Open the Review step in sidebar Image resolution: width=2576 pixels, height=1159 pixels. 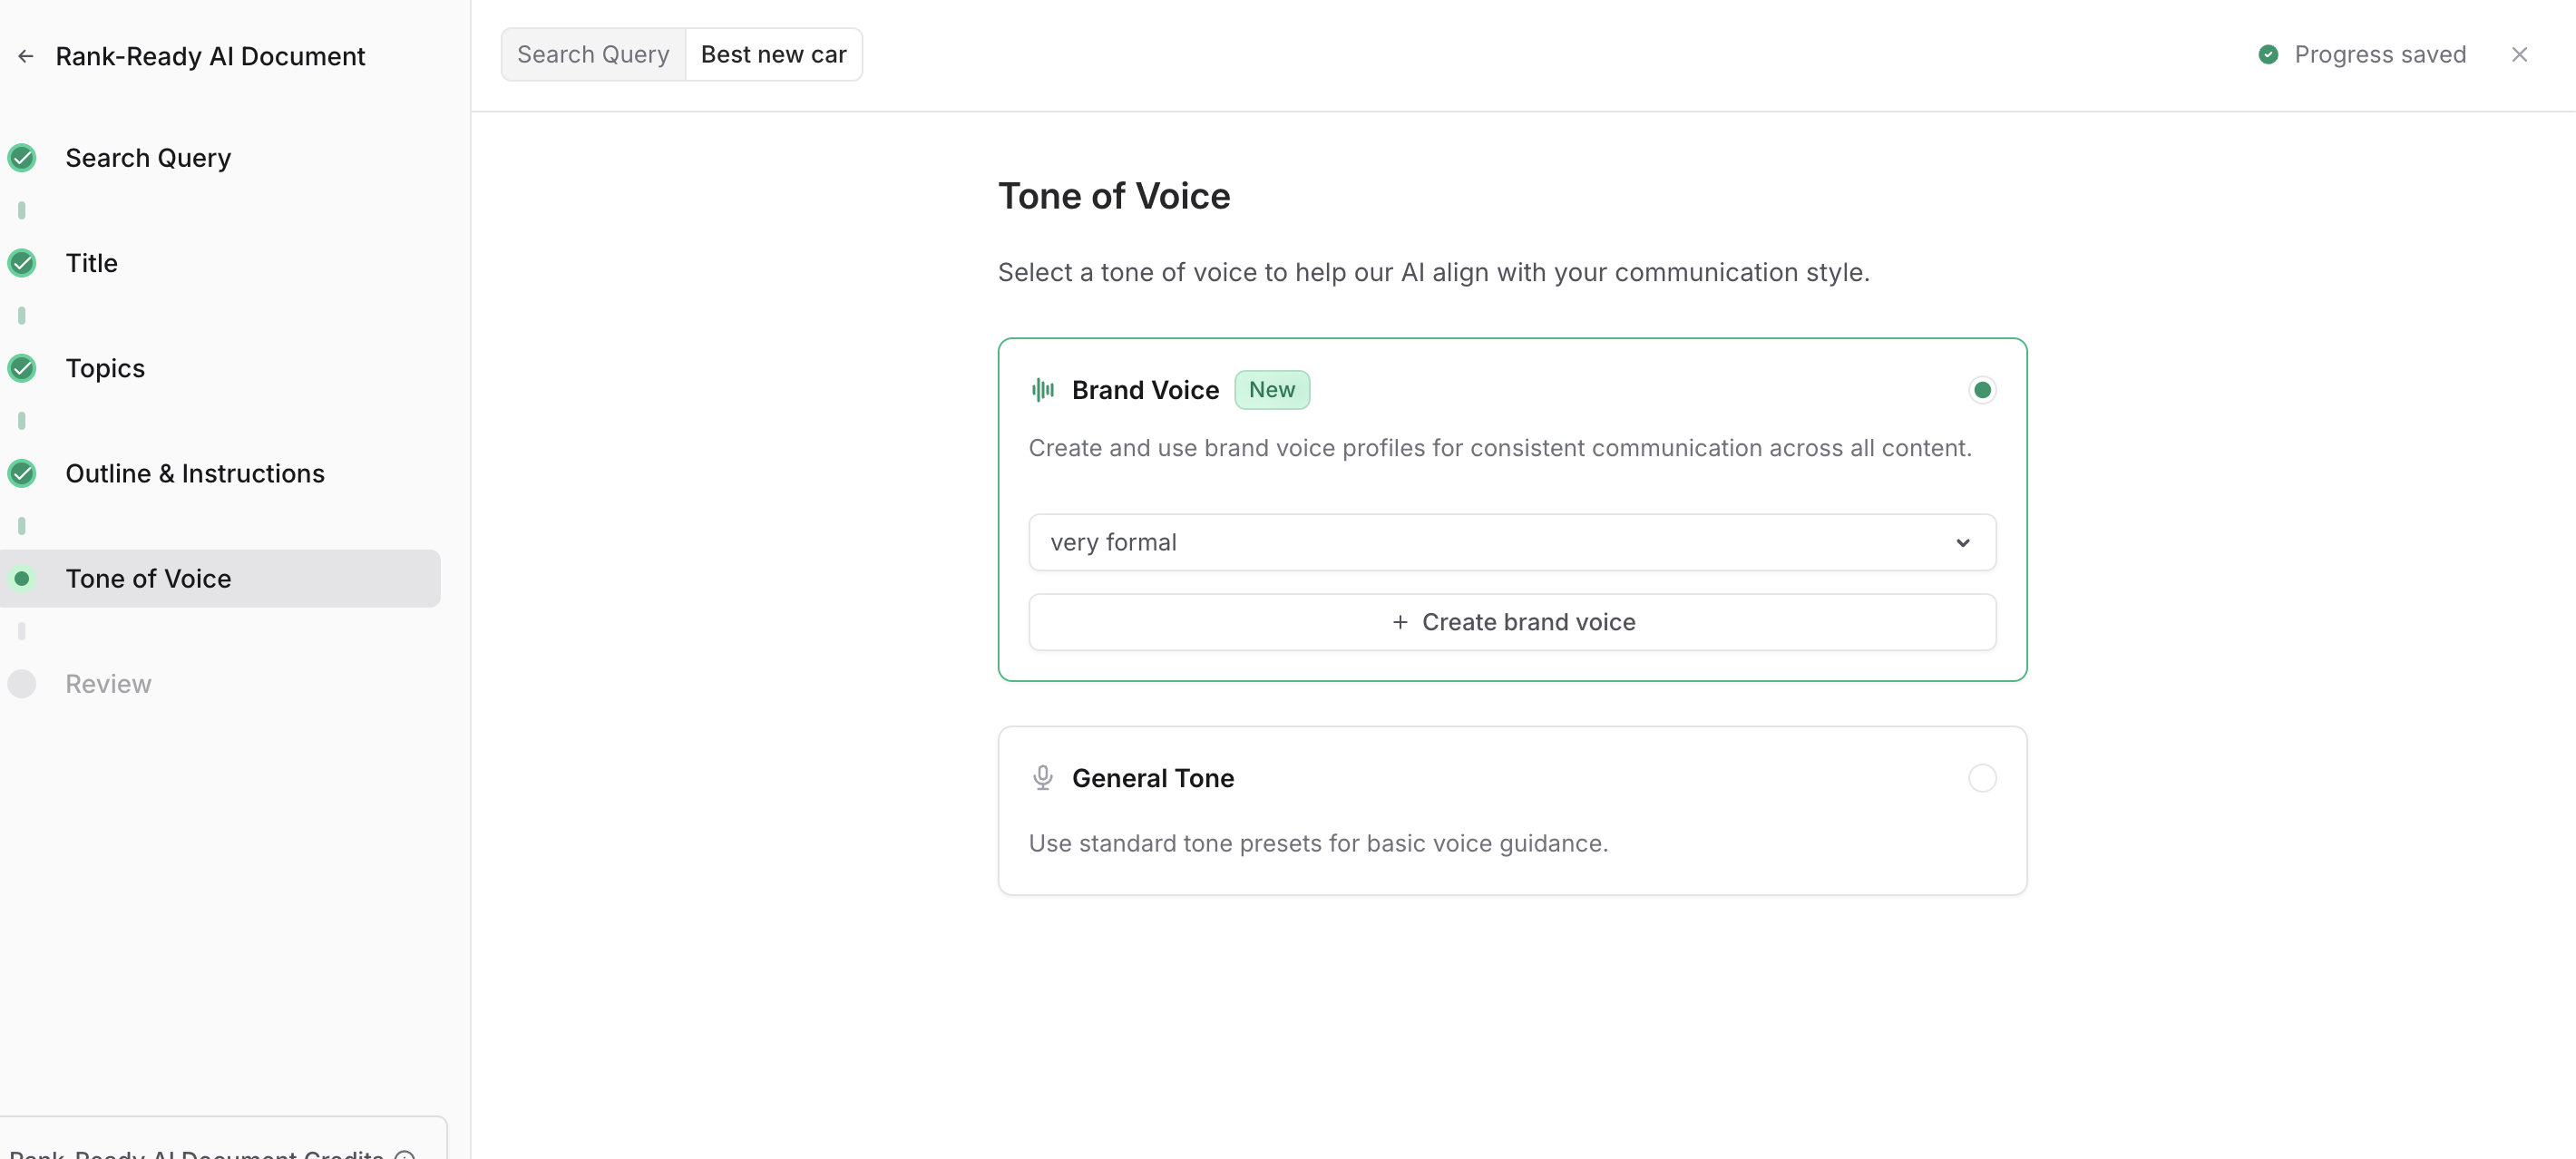coord(108,684)
